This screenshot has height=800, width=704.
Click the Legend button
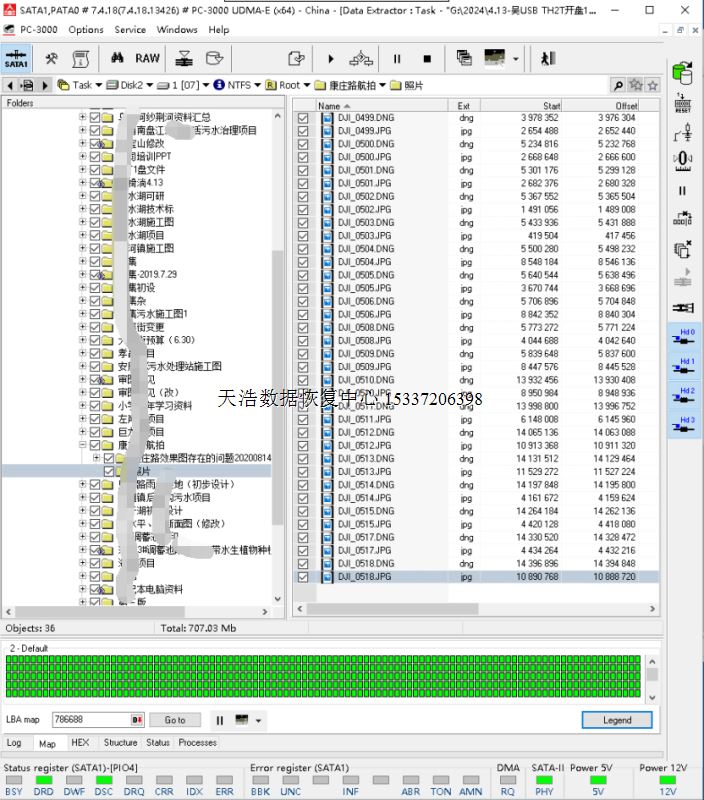pyautogui.click(x=616, y=720)
